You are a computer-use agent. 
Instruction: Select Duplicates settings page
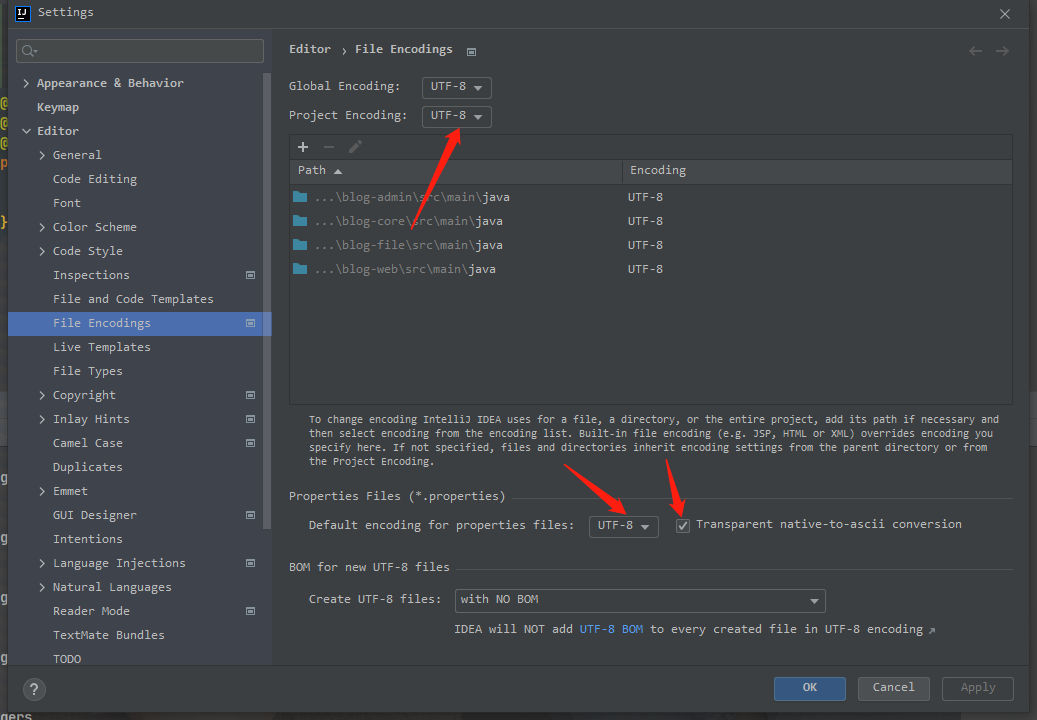click(87, 467)
